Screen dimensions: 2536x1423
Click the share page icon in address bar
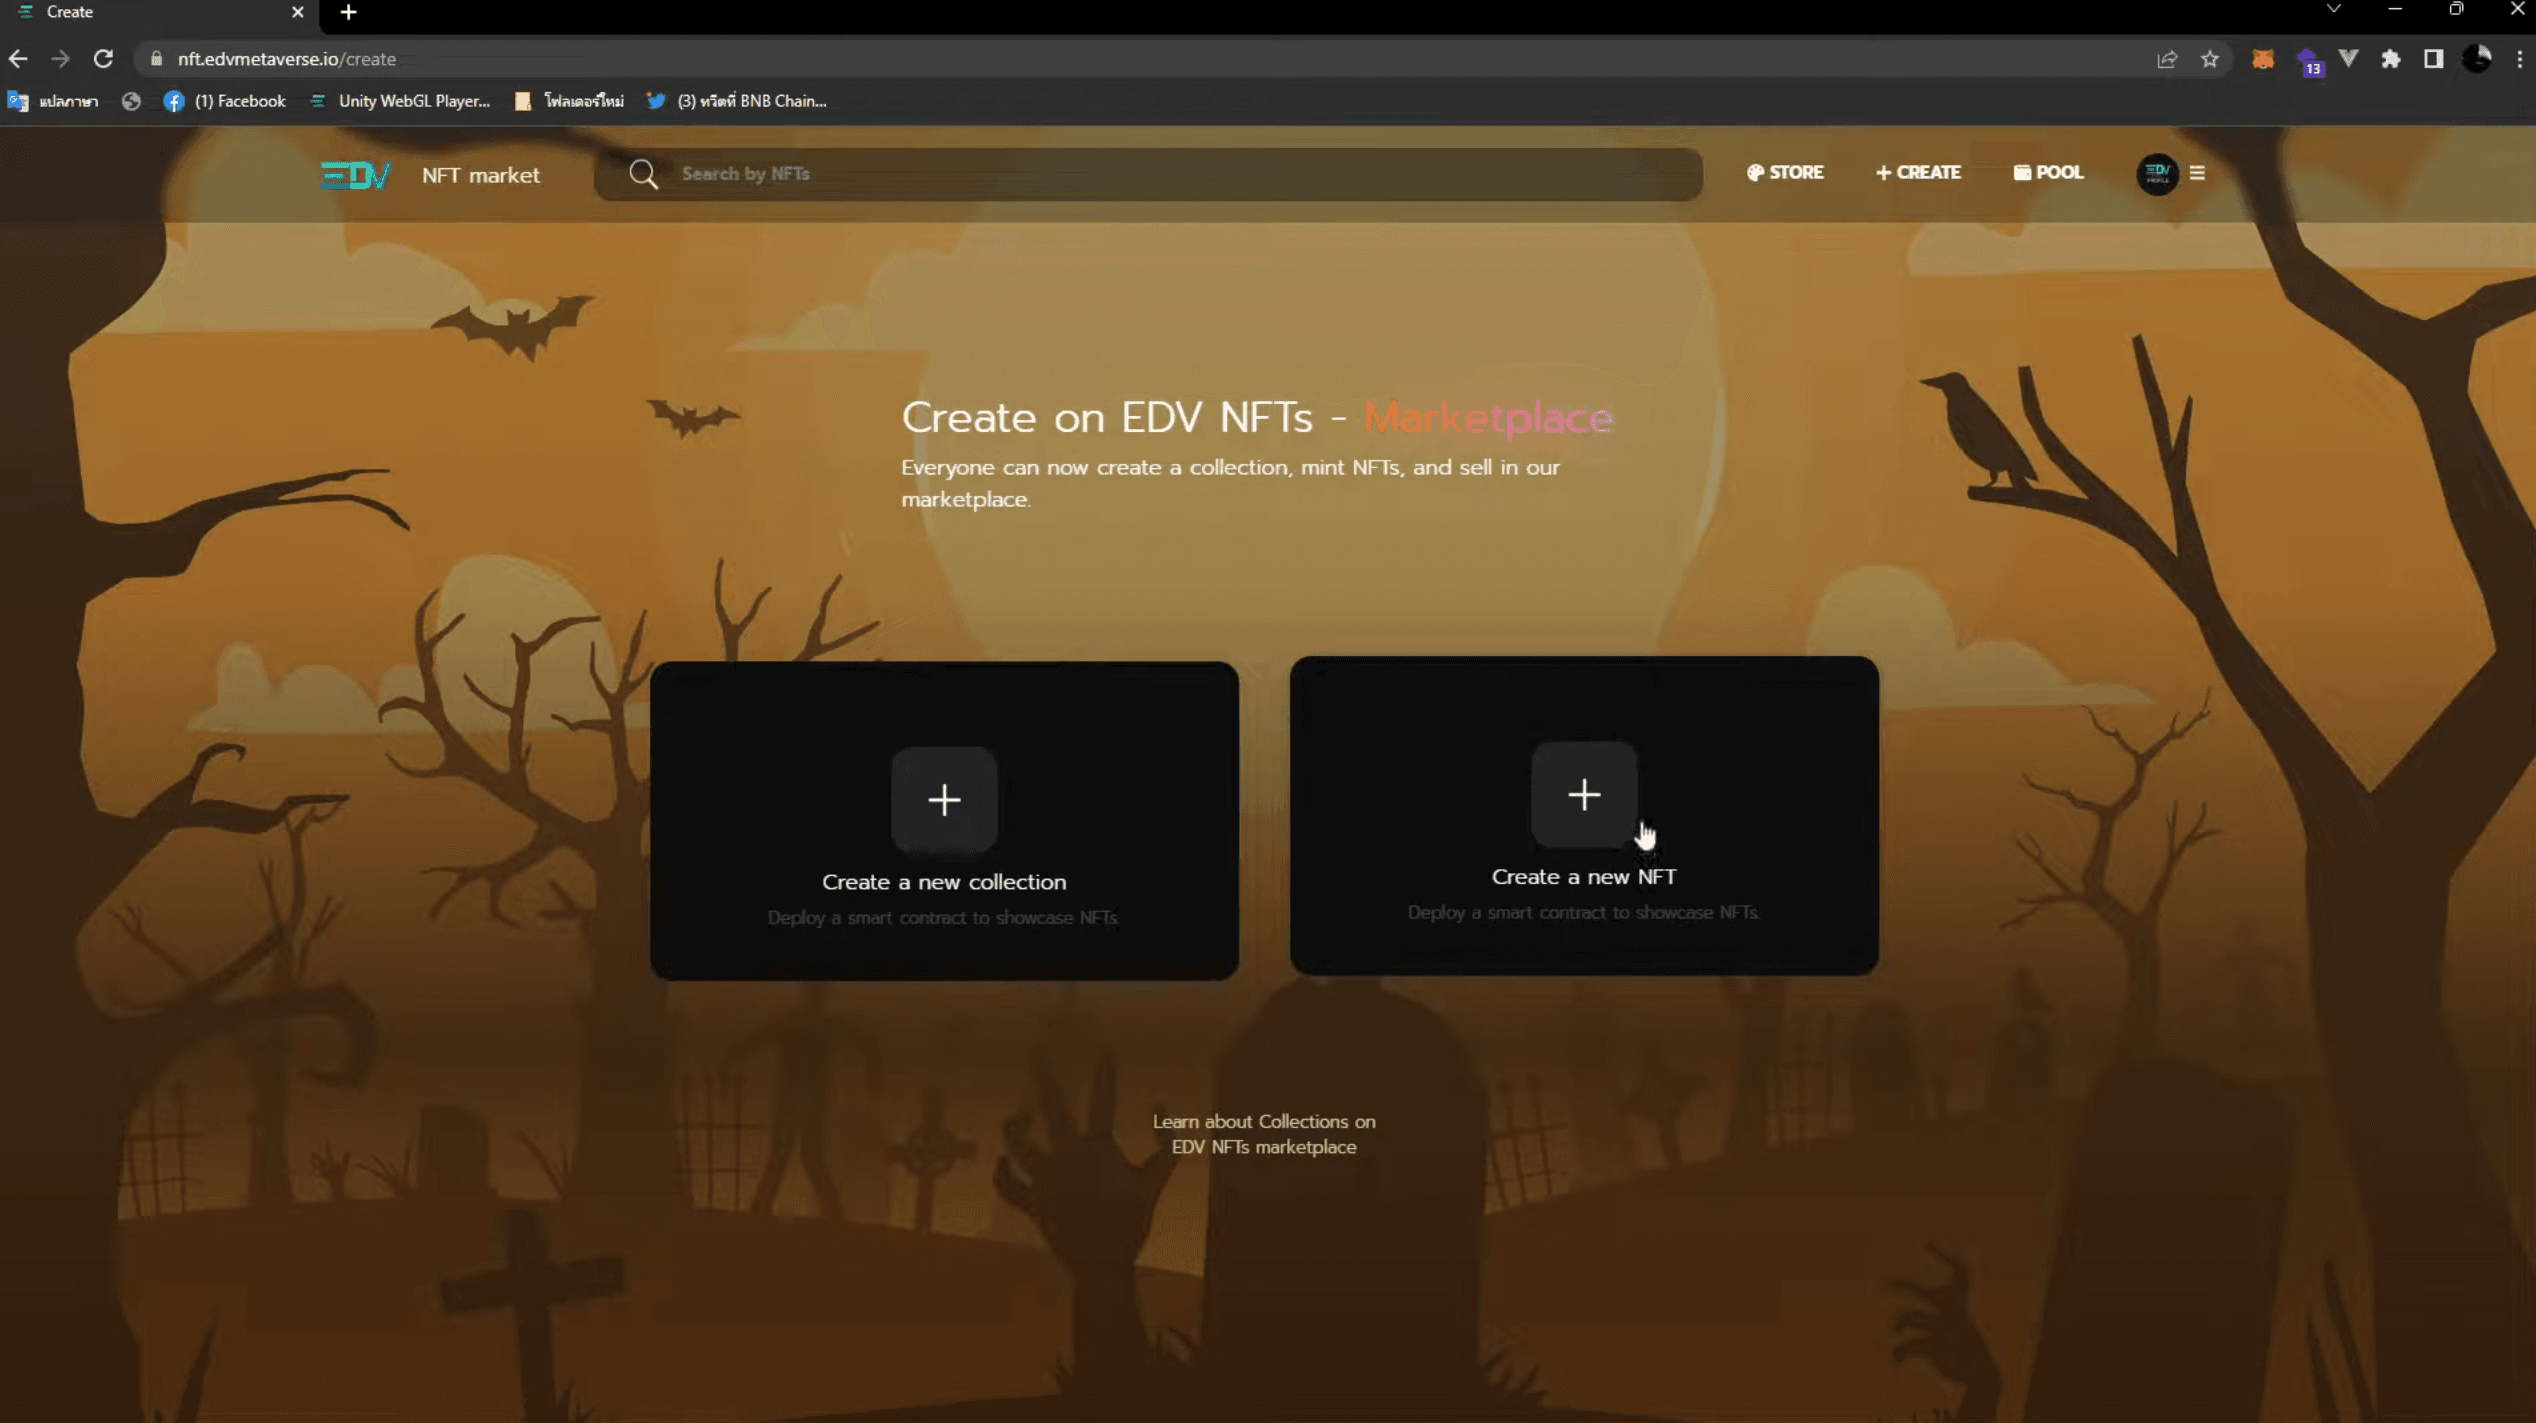[2167, 59]
